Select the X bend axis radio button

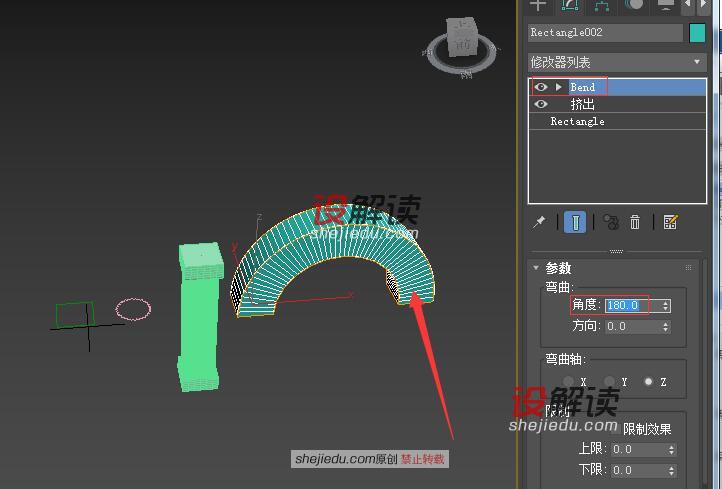pos(569,382)
